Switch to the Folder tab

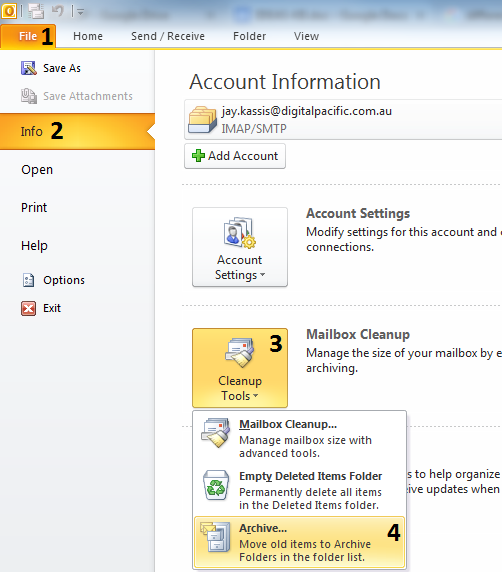[250, 36]
